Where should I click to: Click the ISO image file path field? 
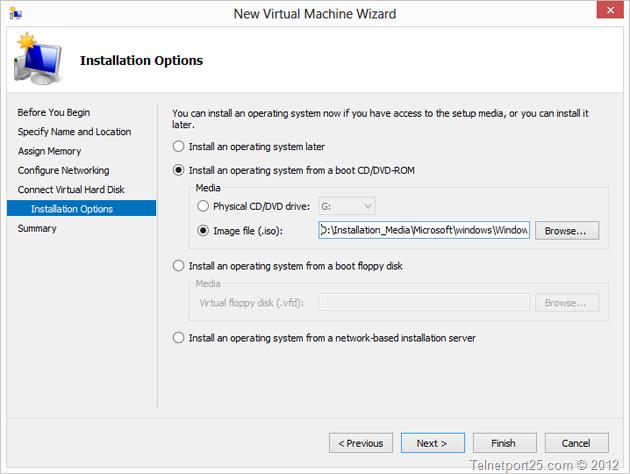[424, 230]
